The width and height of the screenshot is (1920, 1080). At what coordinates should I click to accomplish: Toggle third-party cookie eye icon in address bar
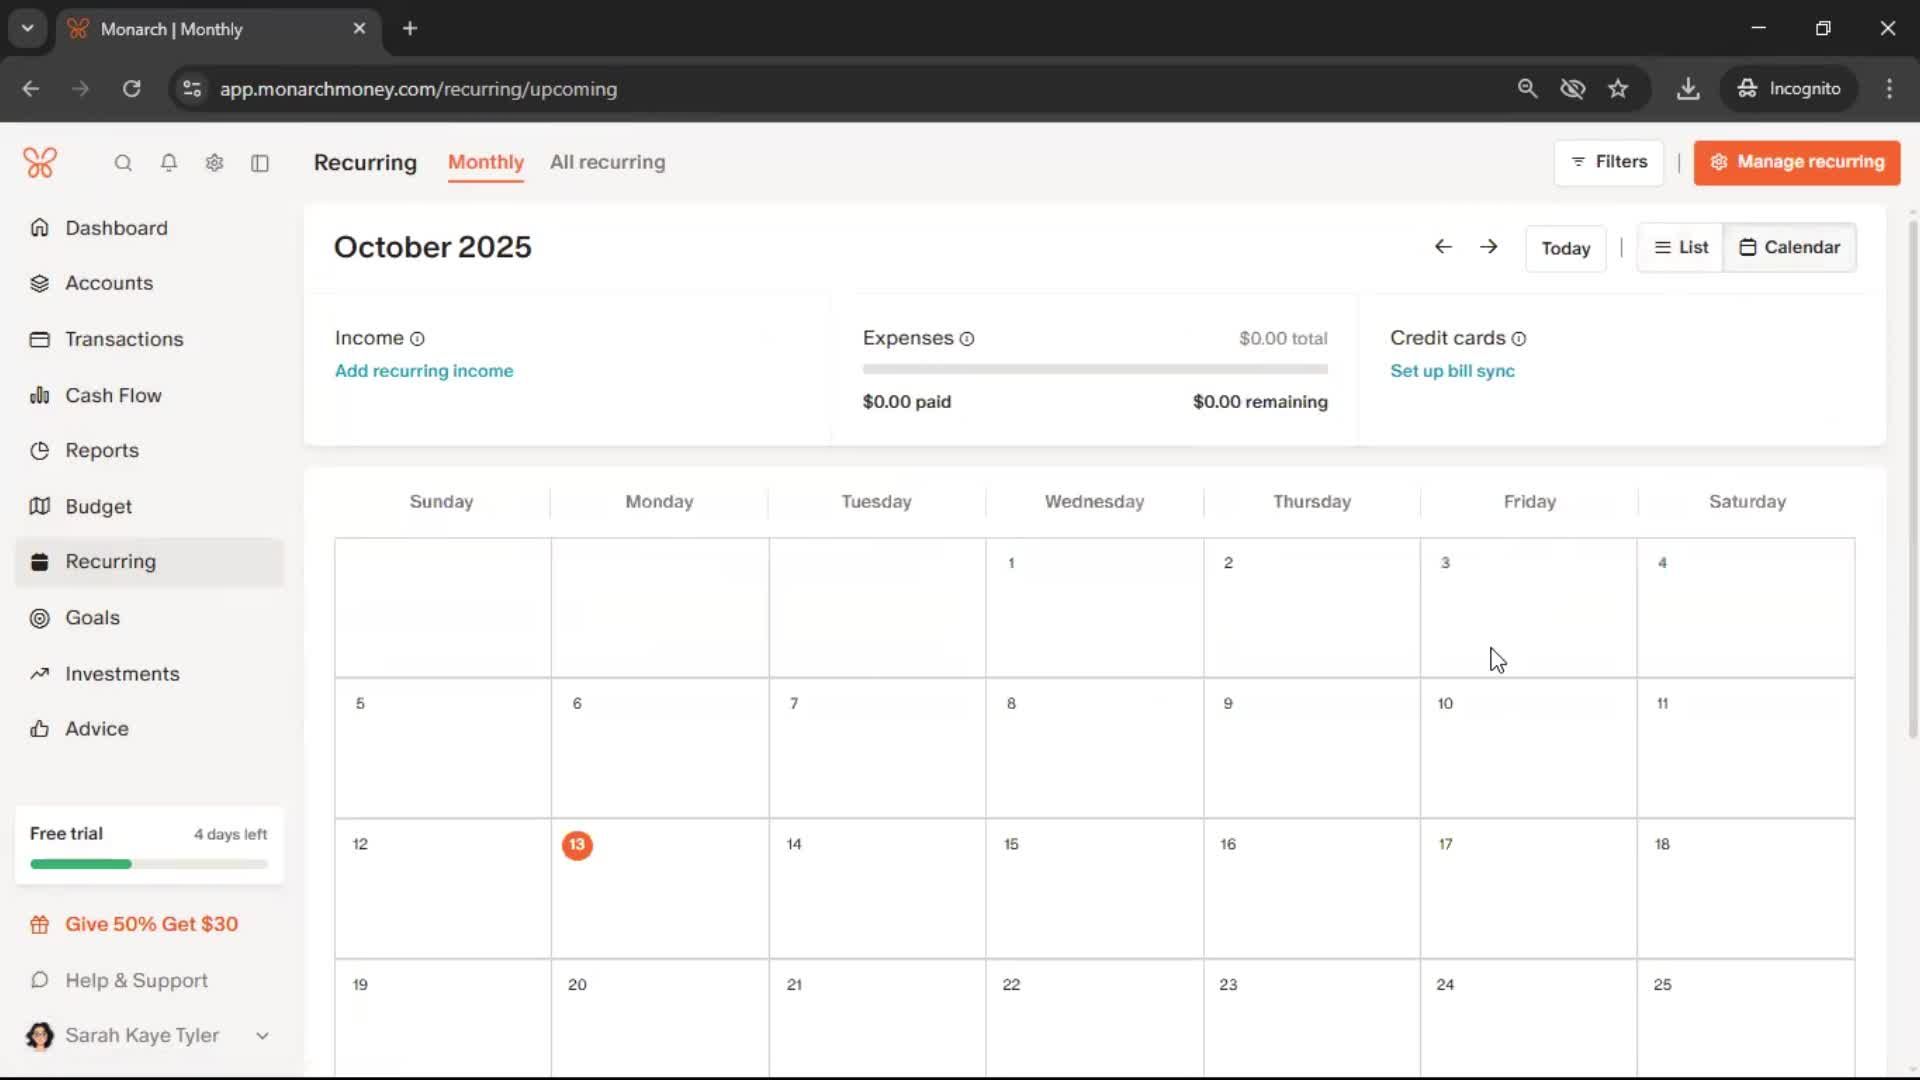pos(1572,89)
